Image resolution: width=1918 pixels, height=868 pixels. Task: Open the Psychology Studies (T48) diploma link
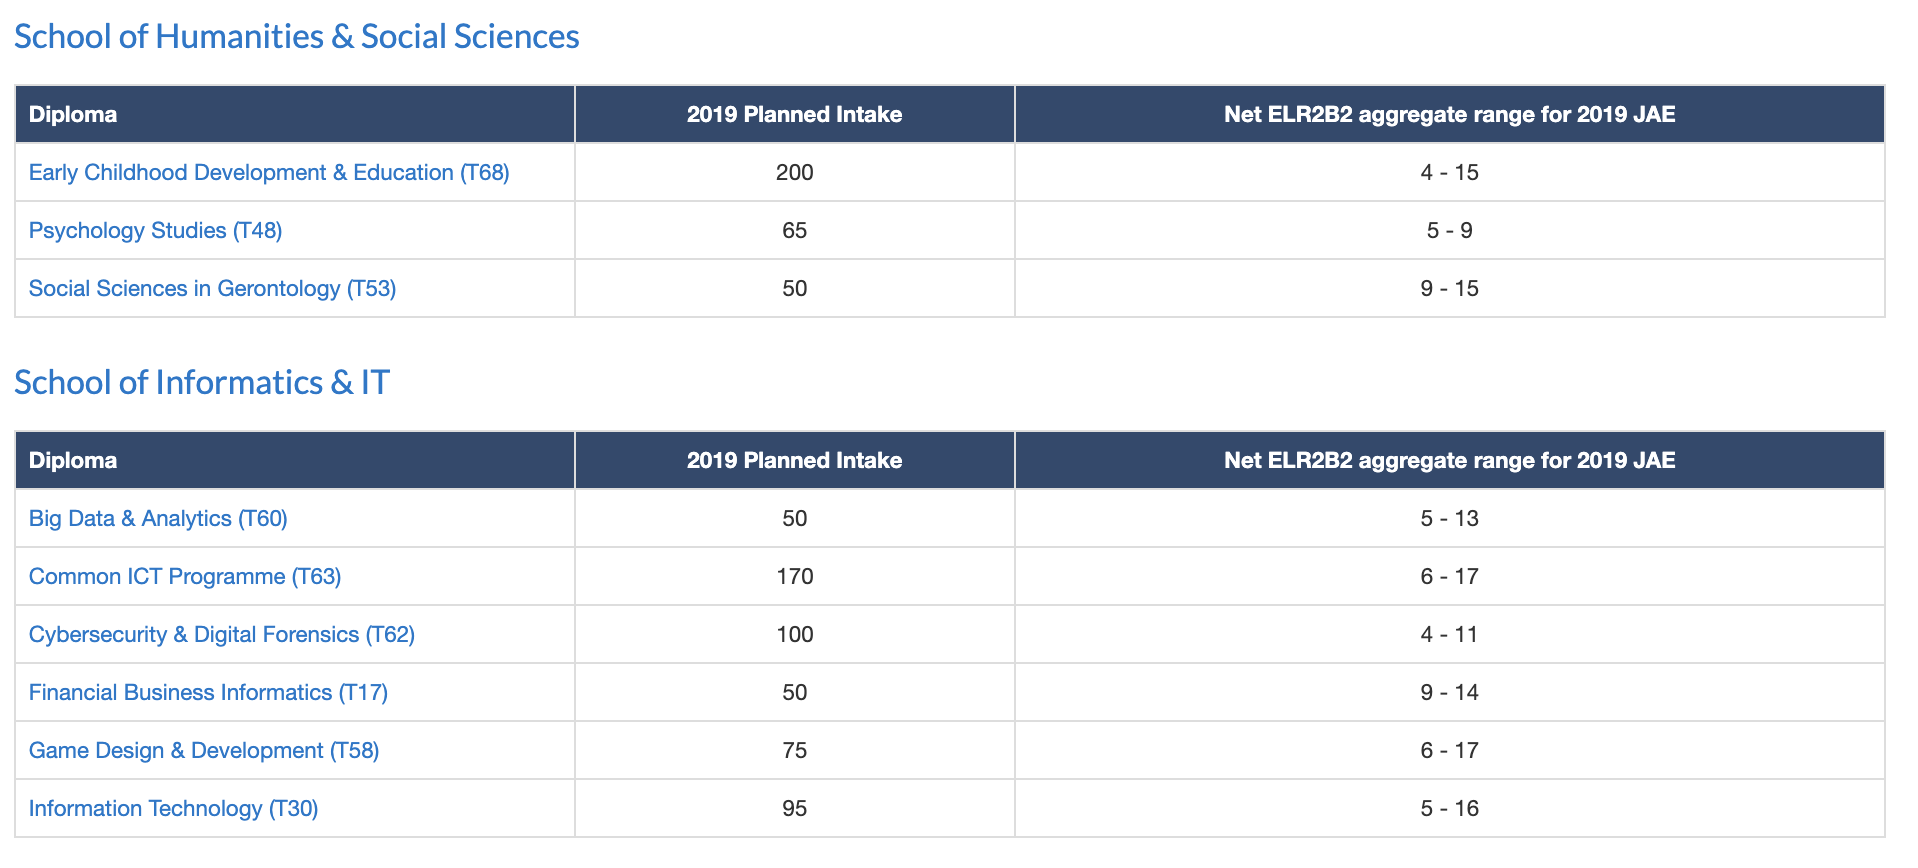[155, 231]
